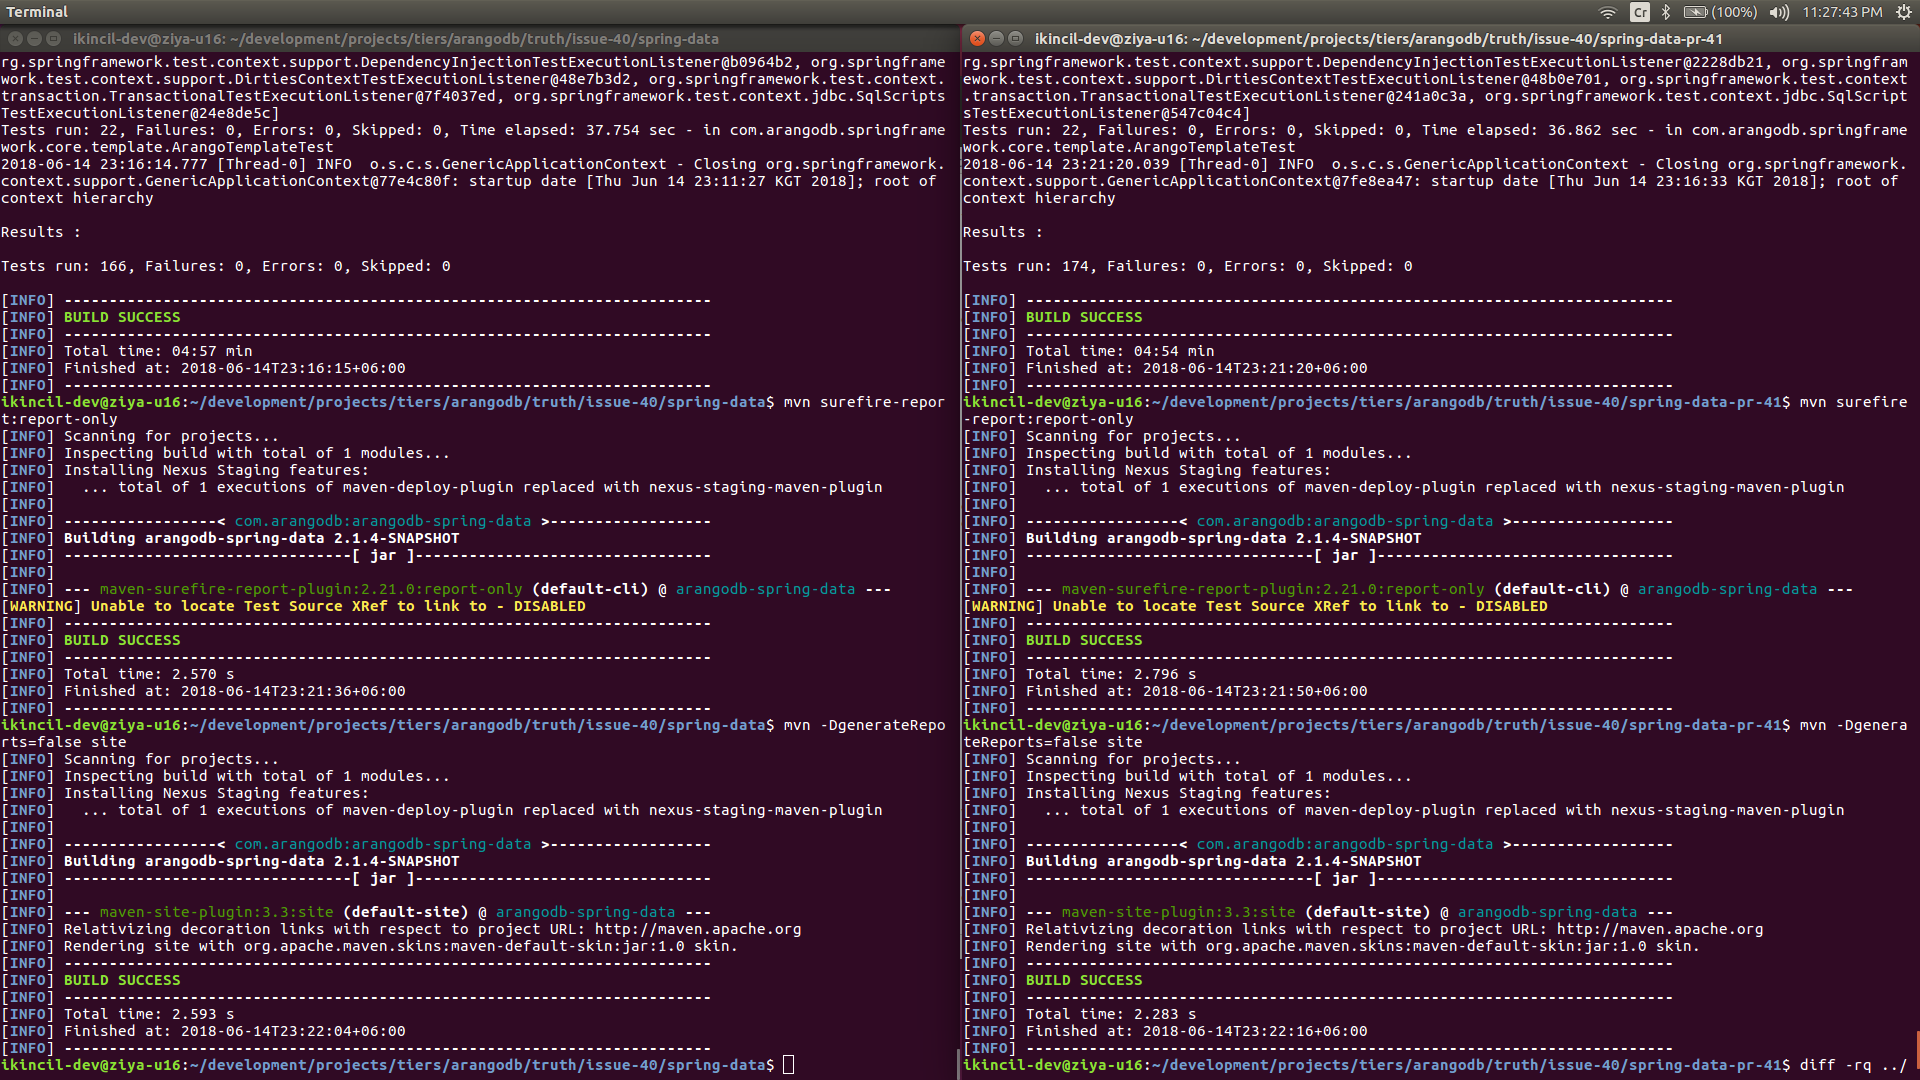
Task: Click 'Tests run: 174' results line
Action: [x=1188, y=266]
